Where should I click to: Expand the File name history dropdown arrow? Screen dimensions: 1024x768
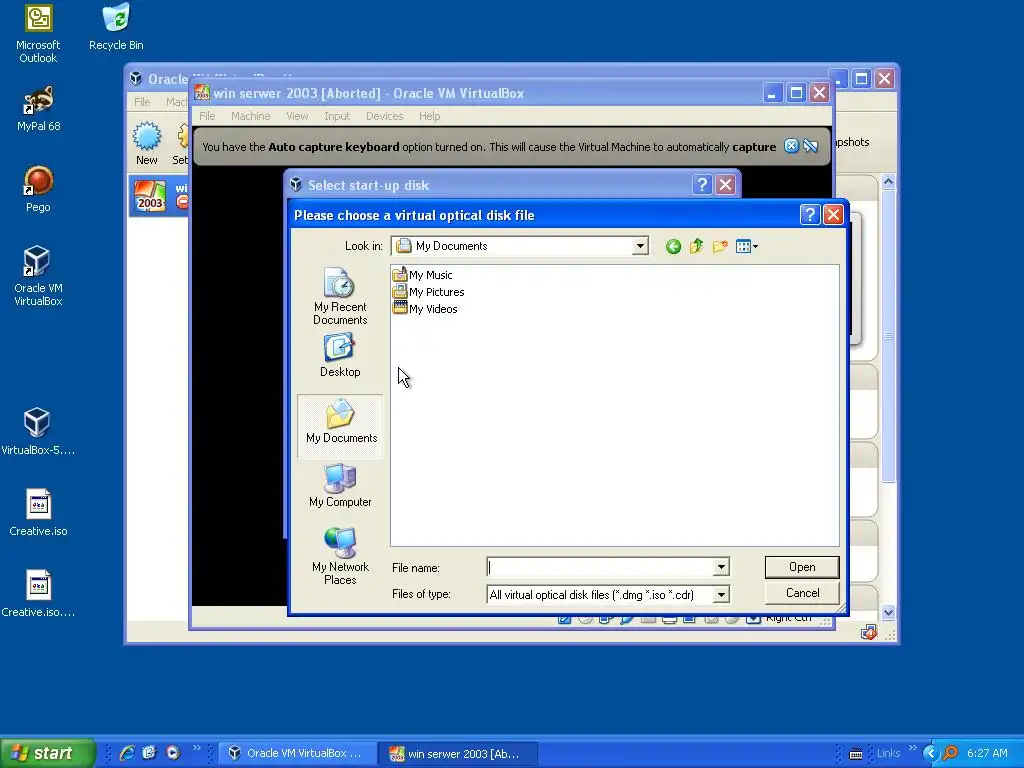pos(721,567)
